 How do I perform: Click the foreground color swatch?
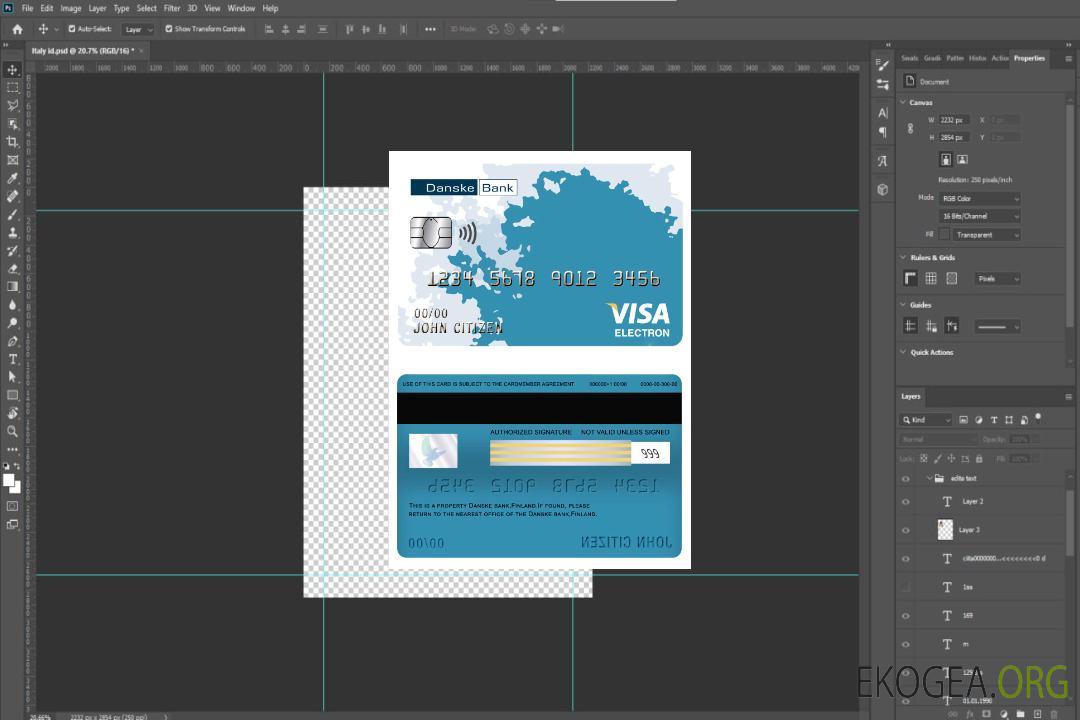tap(9, 481)
